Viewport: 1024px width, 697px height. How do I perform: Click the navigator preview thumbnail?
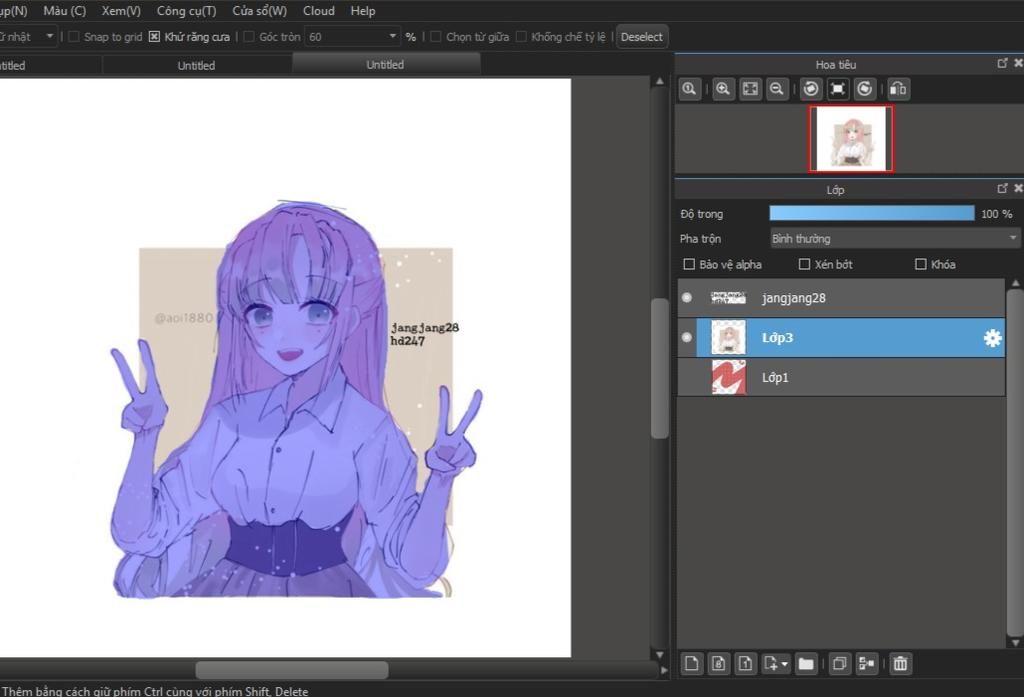(852, 139)
